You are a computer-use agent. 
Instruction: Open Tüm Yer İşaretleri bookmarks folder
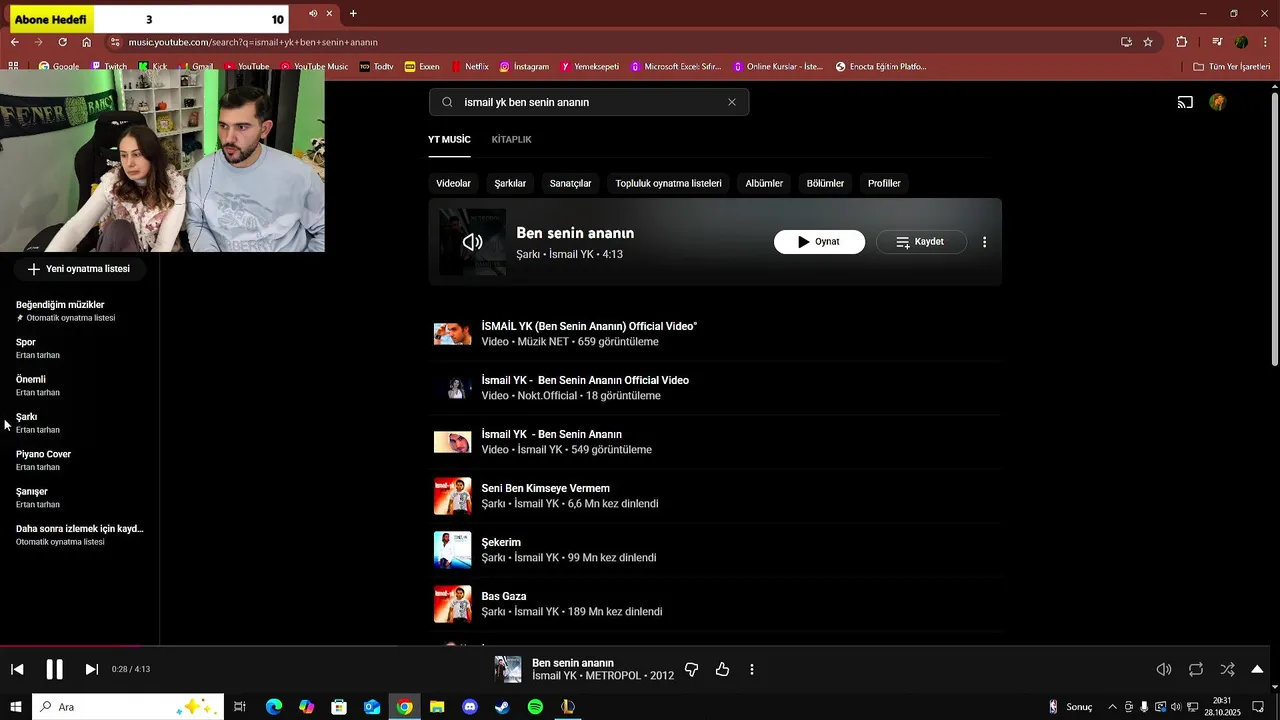(1231, 66)
